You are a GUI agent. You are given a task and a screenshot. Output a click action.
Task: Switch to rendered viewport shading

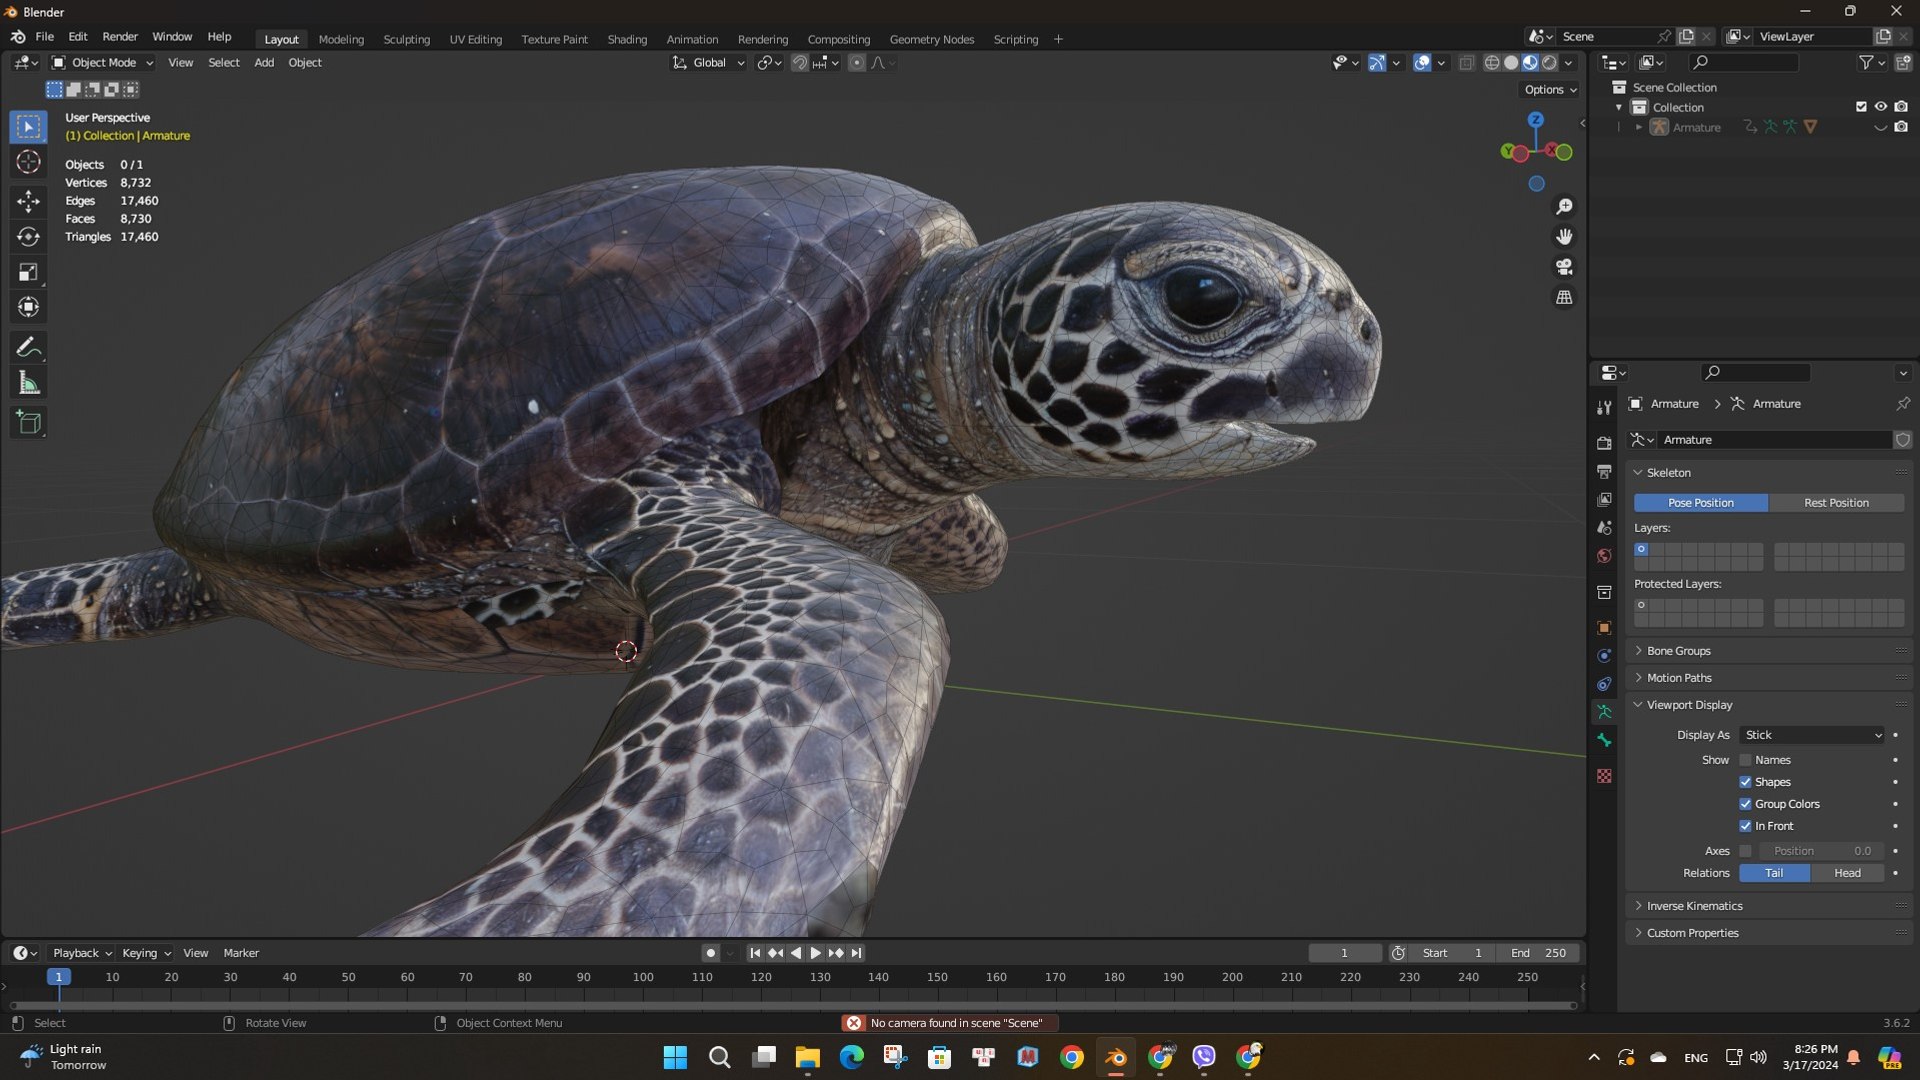pos(1549,62)
